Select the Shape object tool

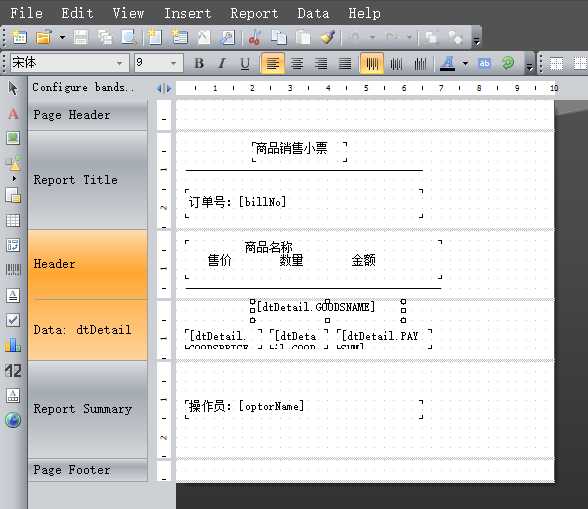[13, 163]
